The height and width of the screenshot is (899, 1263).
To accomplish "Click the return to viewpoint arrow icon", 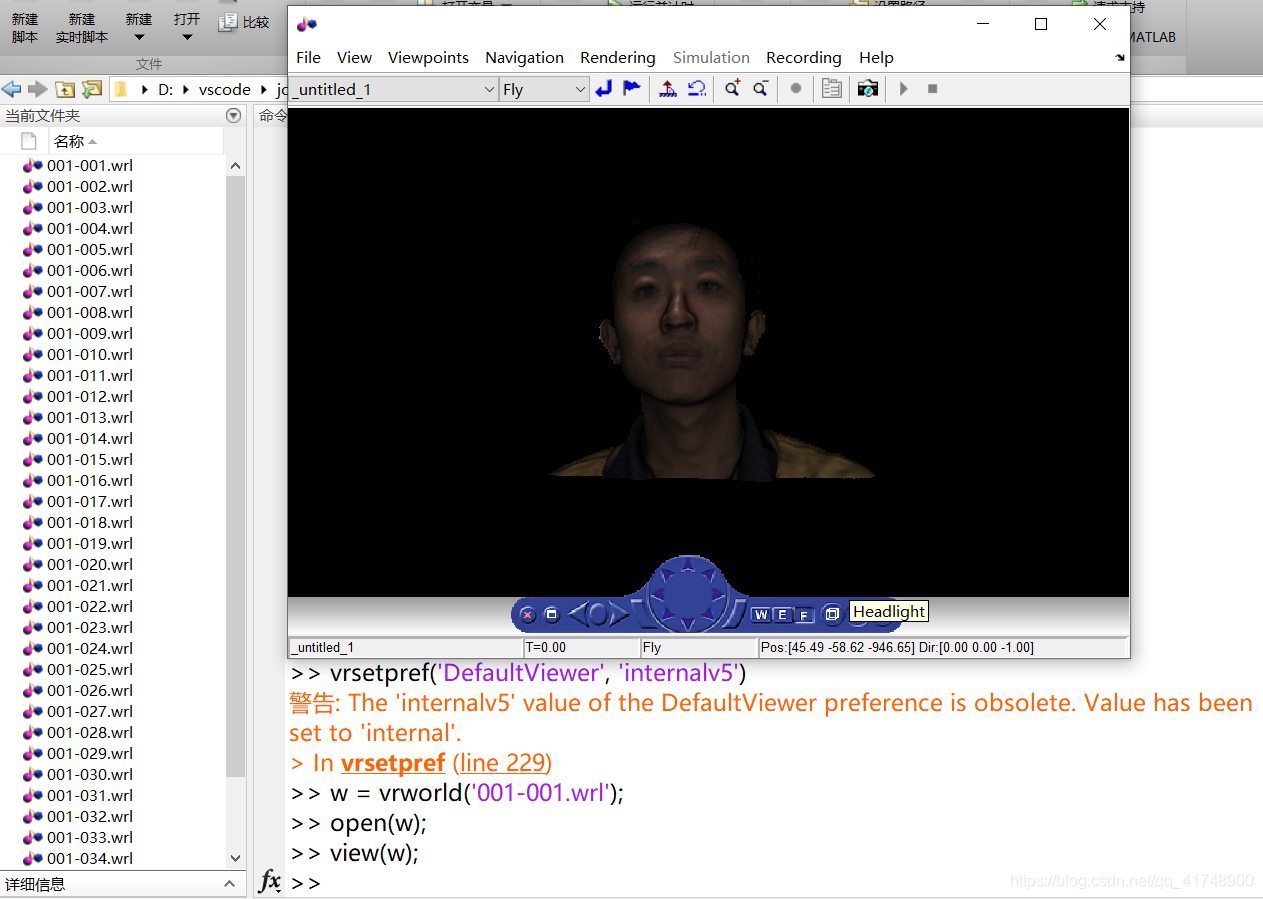I will (x=604, y=89).
